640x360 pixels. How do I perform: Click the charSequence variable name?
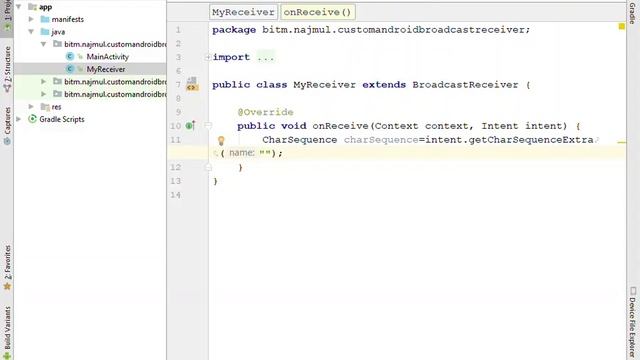pyautogui.click(x=381, y=140)
